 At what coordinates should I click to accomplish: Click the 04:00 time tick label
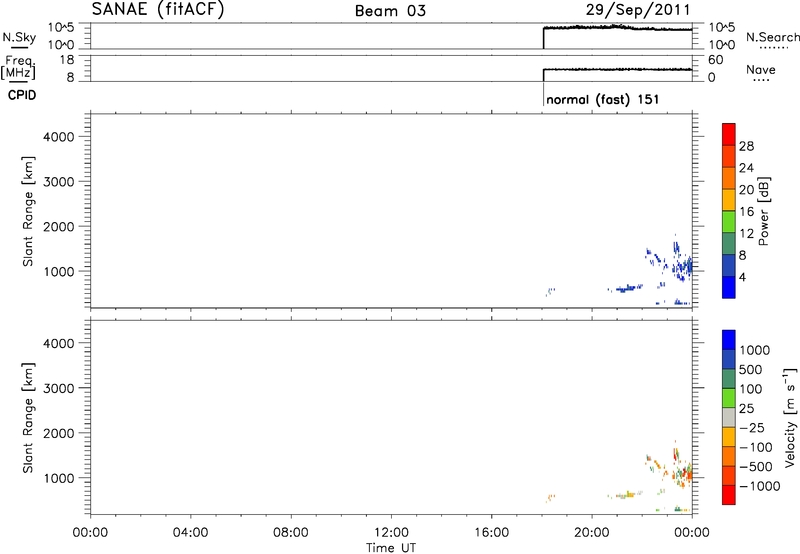[x=191, y=533]
